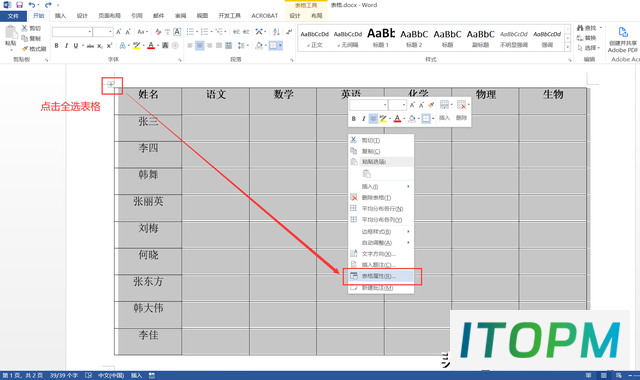The width and height of the screenshot is (640, 380).
Task: Click the Grow Font icon in ribbon
Action: pyautogui.click(x=118, y=32)
